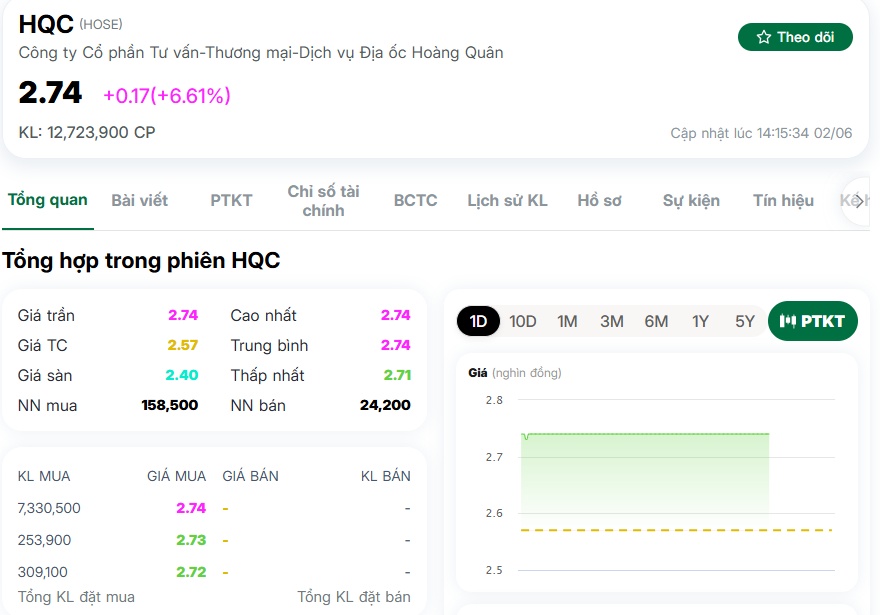This screenshot has width=880, height=615.
Task: Click the bid price 2.72
Action: coord(191,572)
